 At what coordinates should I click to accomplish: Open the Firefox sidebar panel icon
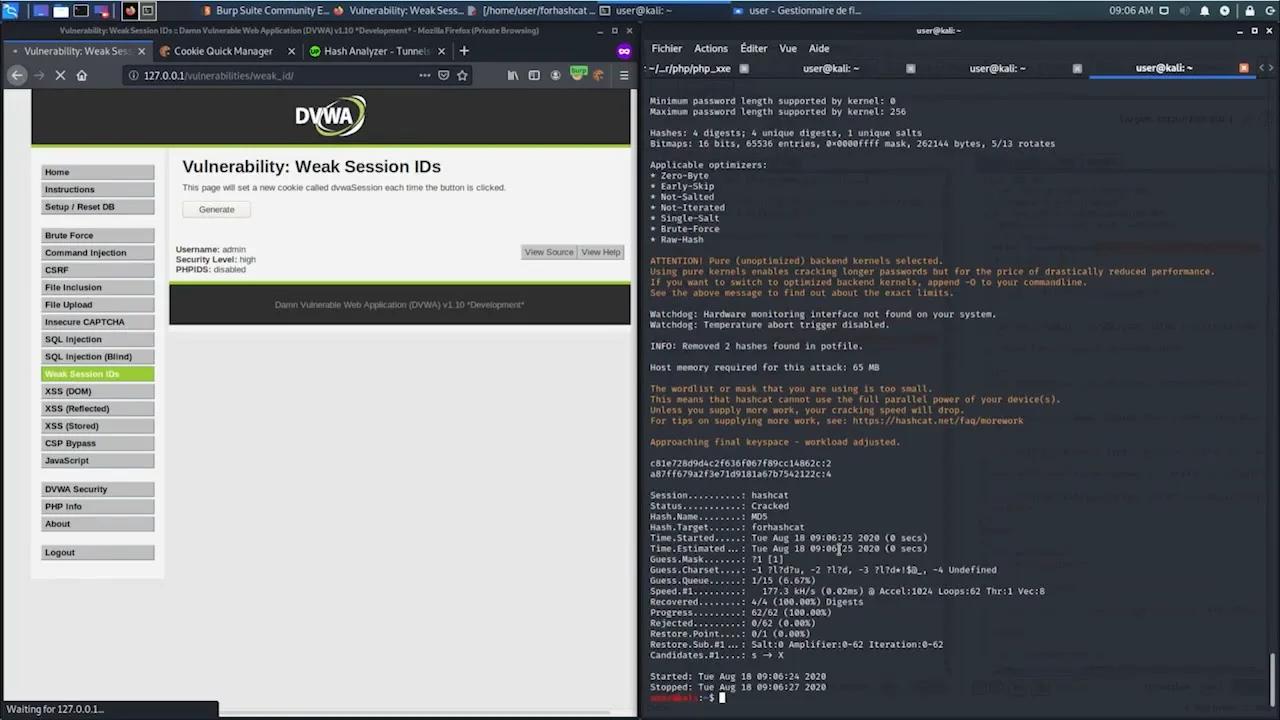click(x=534, y=75)
